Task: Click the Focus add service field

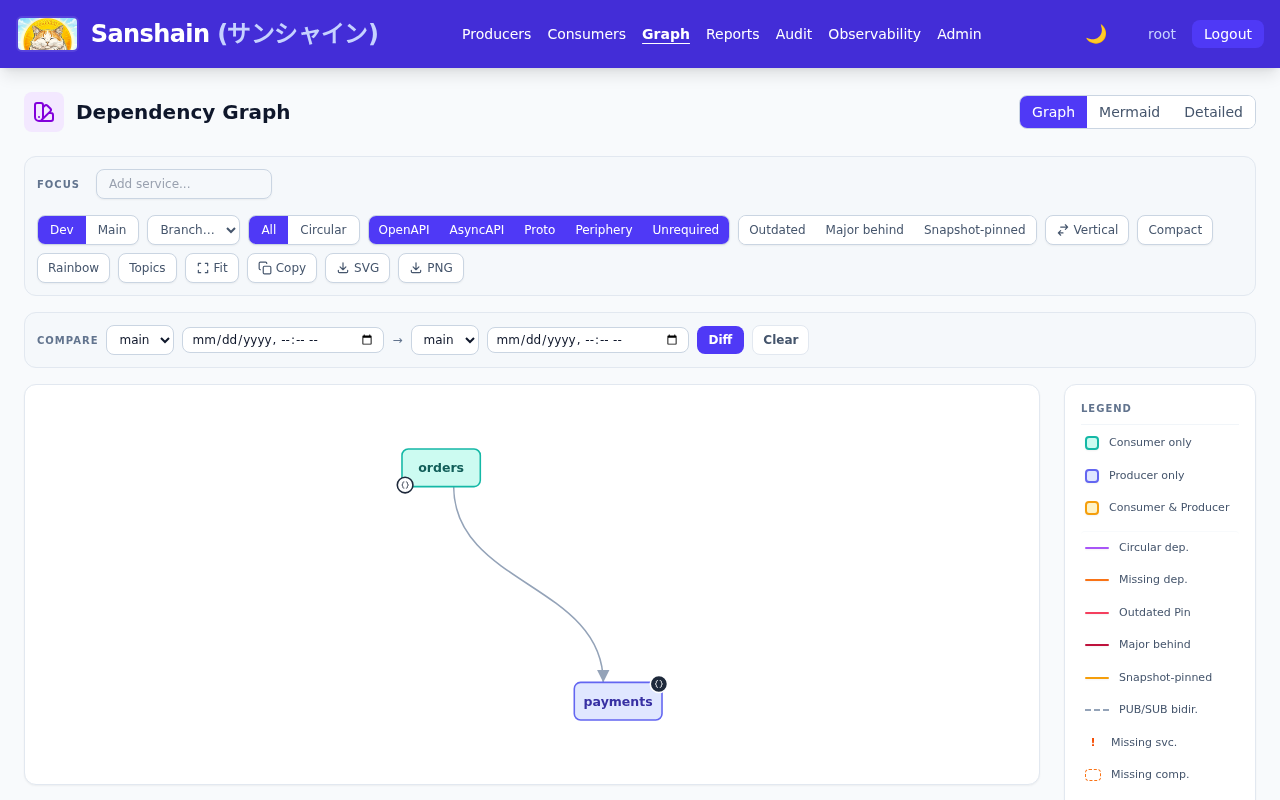Action: pos(184,184)
